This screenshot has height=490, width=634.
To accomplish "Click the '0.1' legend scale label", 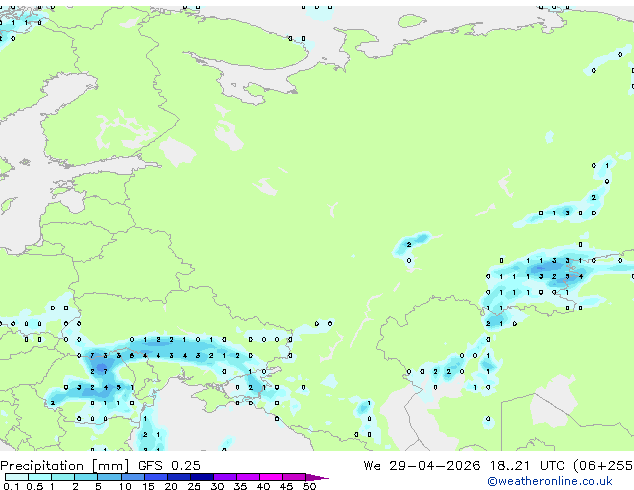I will coord(11,486).
